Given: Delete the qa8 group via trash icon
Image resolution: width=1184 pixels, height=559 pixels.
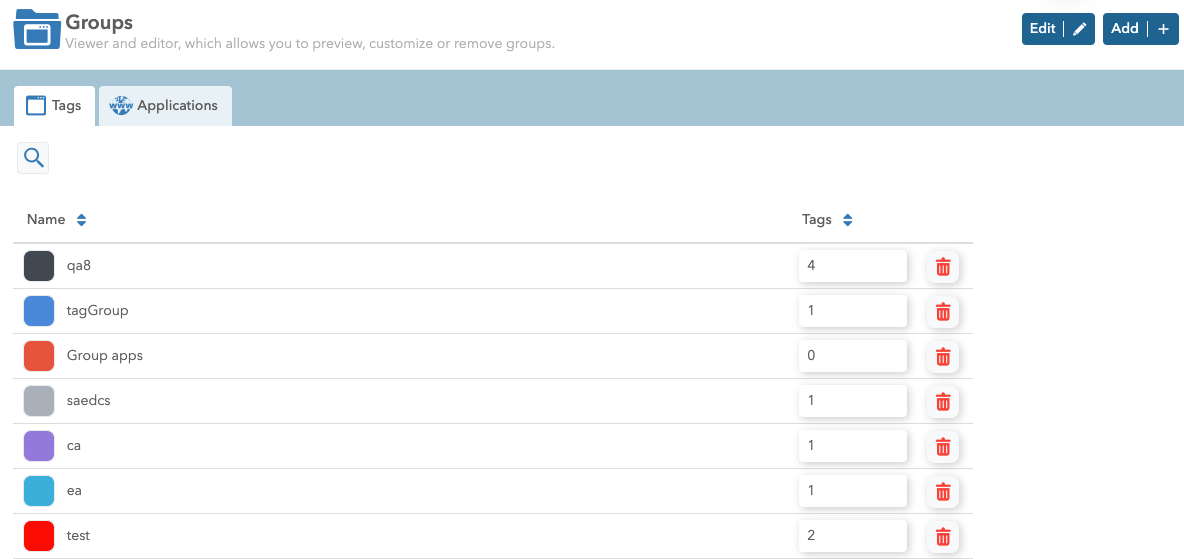Looking at the screenshot, I should [942, 267].
